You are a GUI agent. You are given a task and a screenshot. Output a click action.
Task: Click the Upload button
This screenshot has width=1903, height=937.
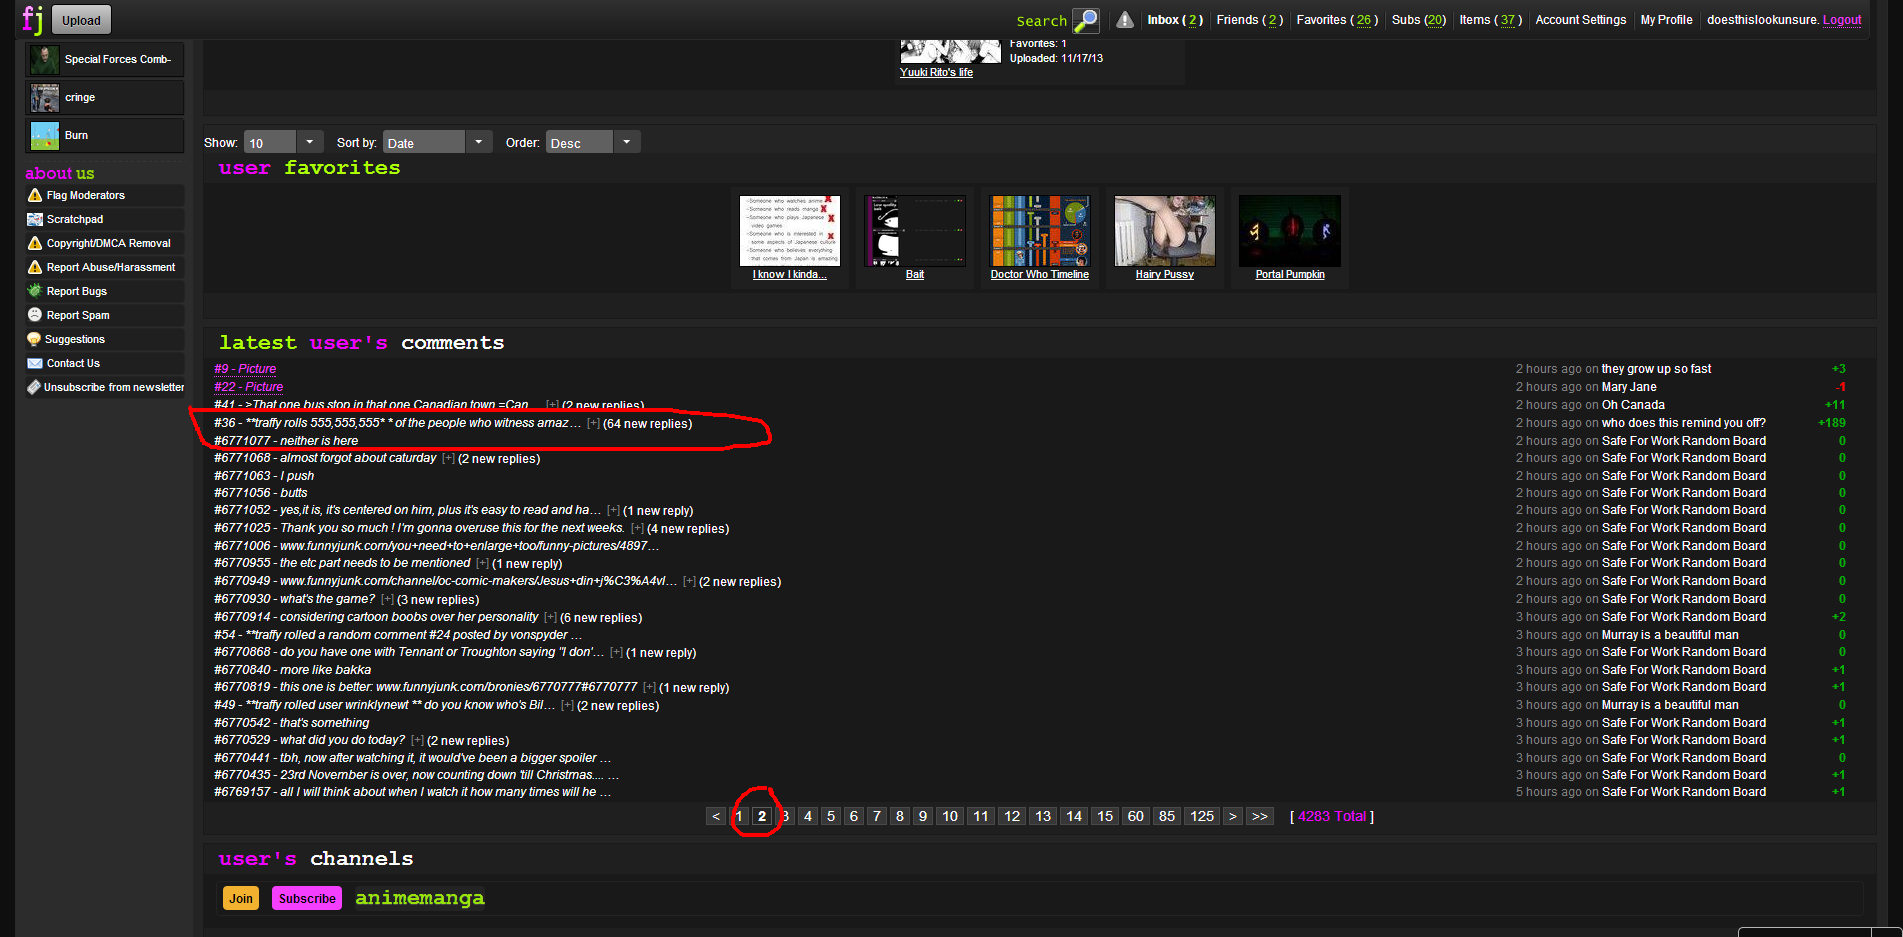click(81, 20)
